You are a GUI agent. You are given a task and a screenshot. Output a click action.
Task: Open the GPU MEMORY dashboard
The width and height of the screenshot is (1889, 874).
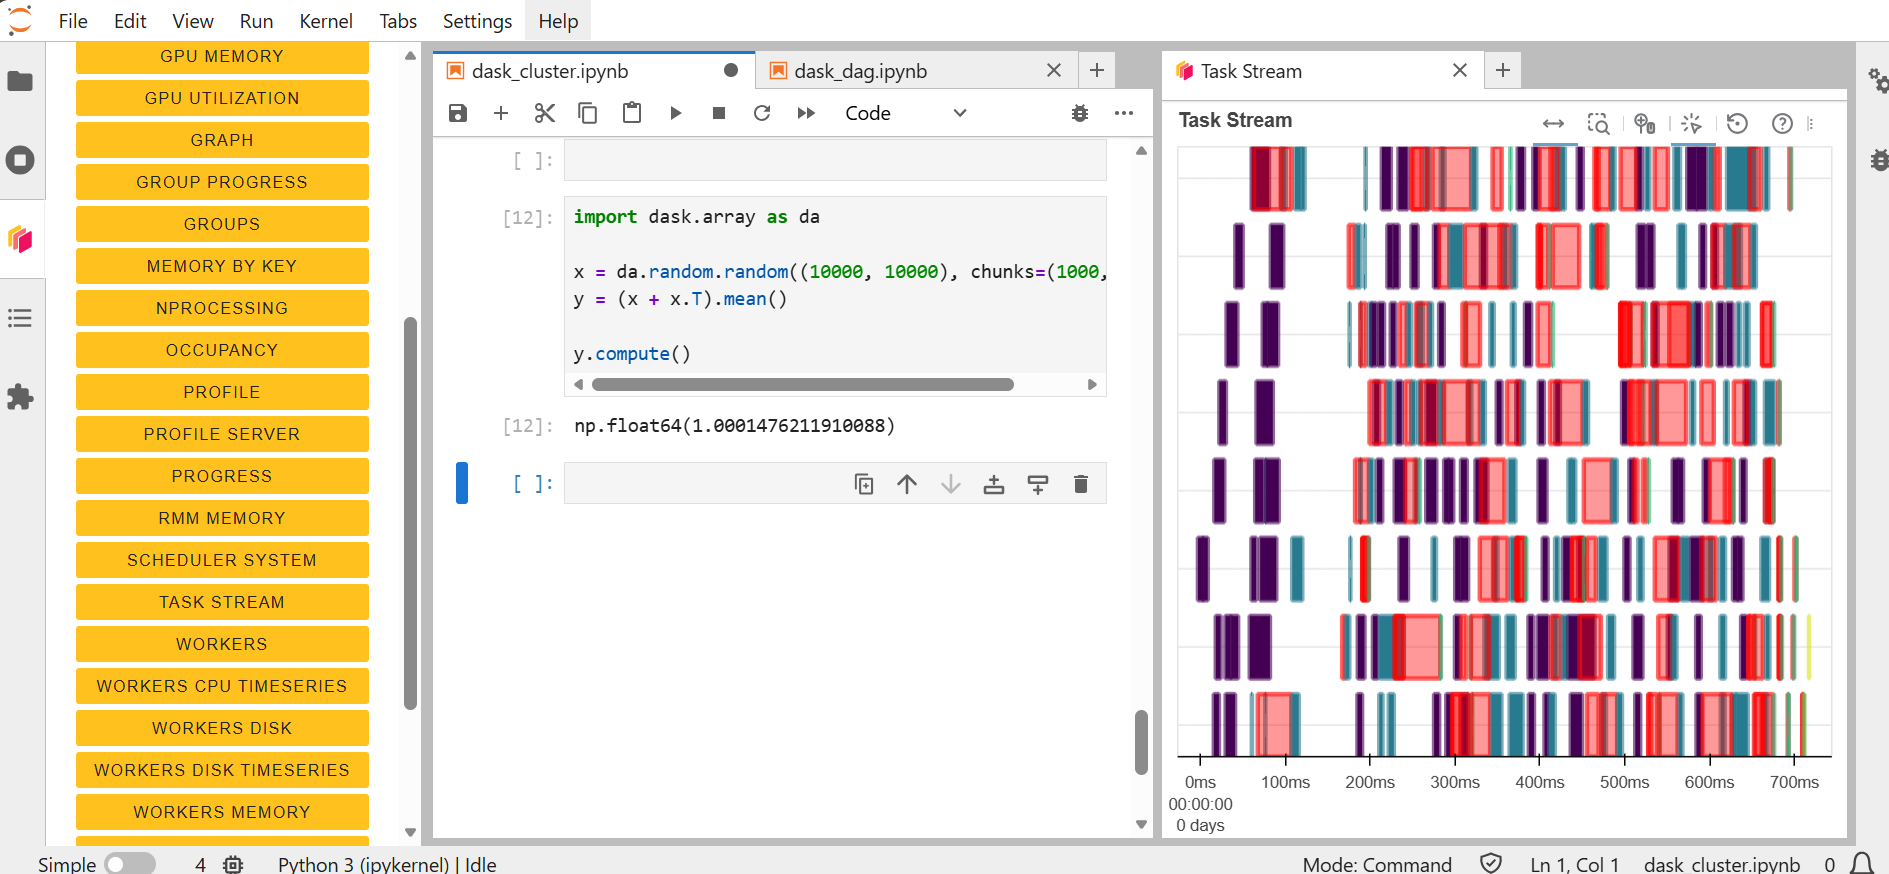[x=222, y=57]
